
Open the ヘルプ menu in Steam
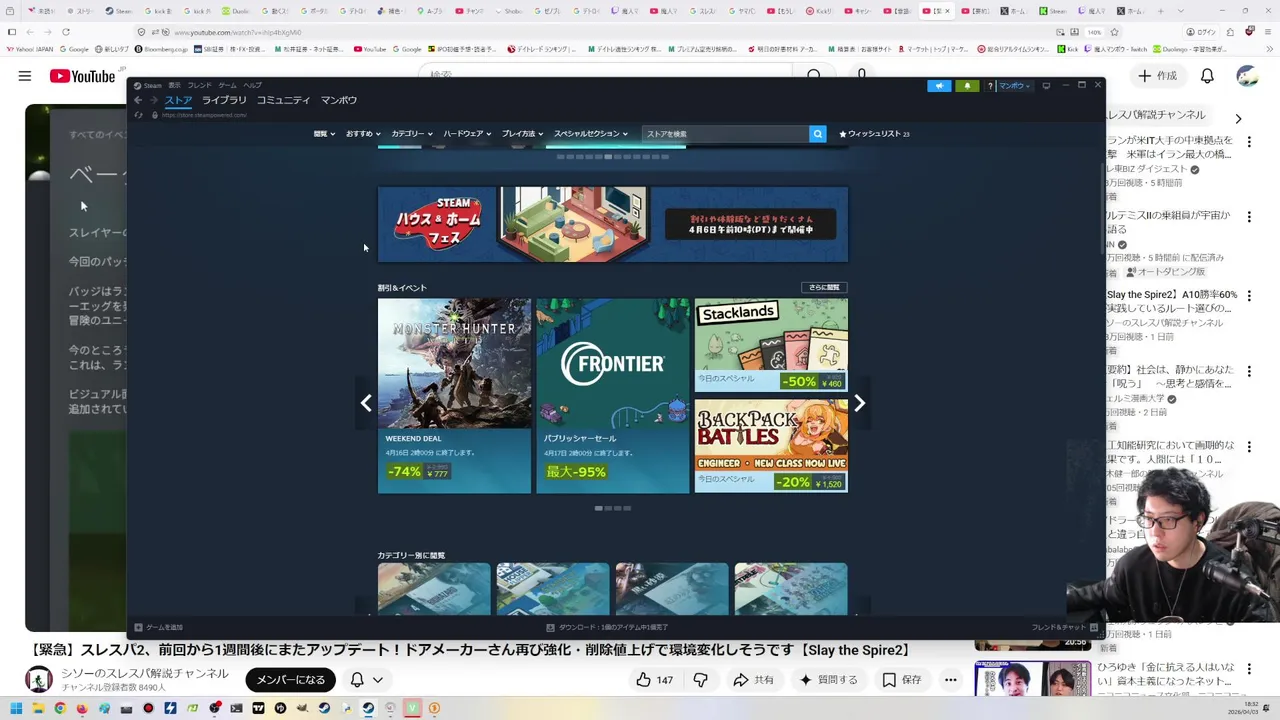pos(252,86)
